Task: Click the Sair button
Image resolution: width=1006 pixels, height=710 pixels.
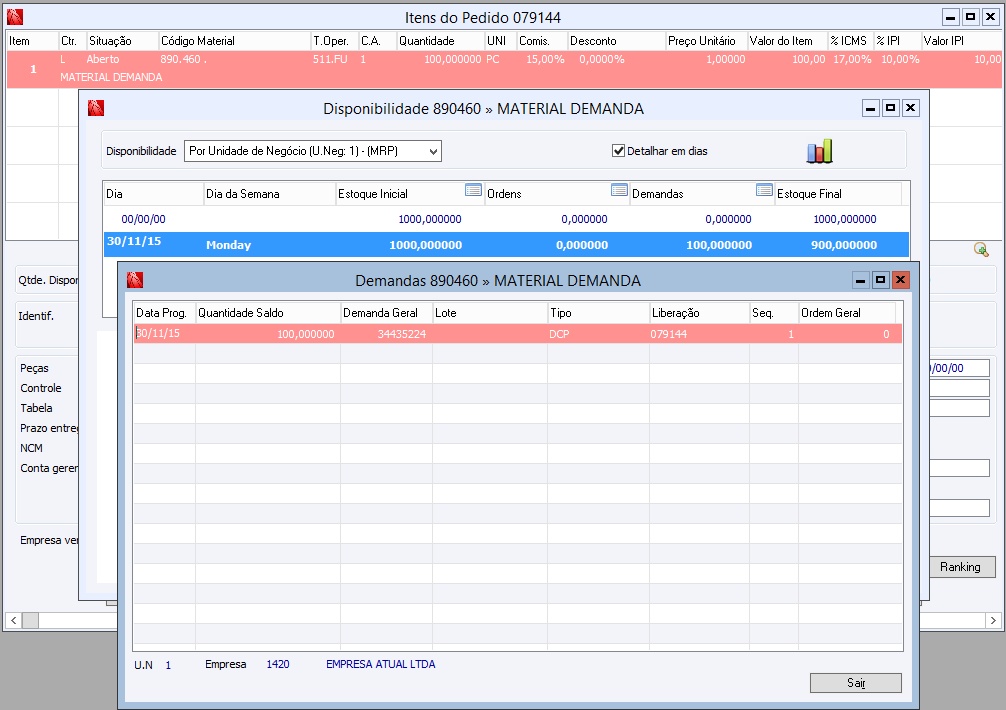Action: click(856, 682)
